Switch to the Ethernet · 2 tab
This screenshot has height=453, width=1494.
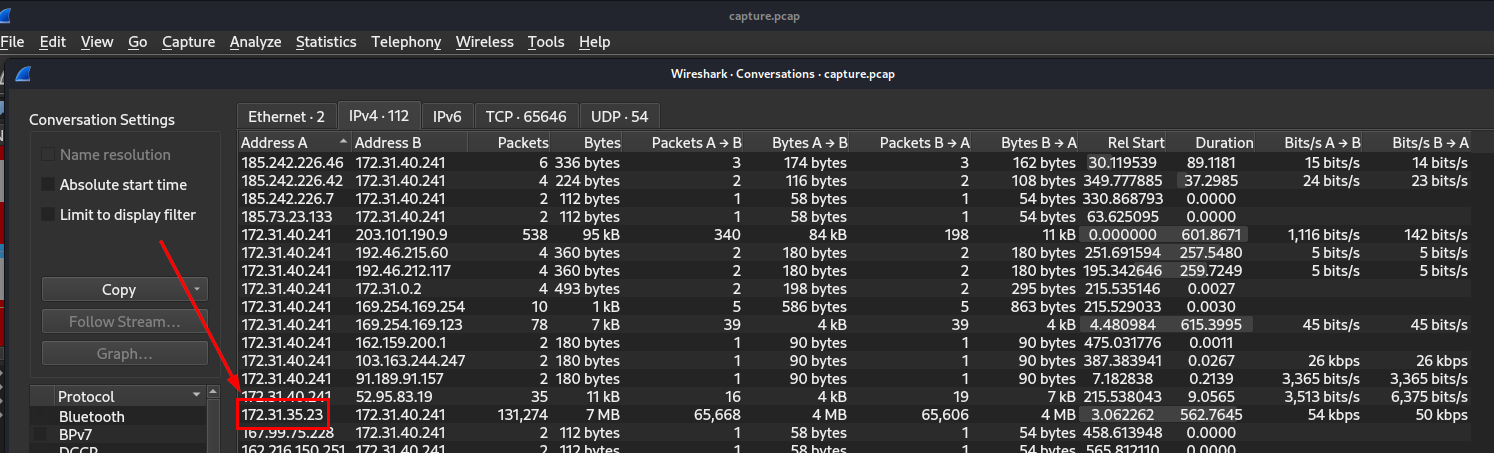286,116
